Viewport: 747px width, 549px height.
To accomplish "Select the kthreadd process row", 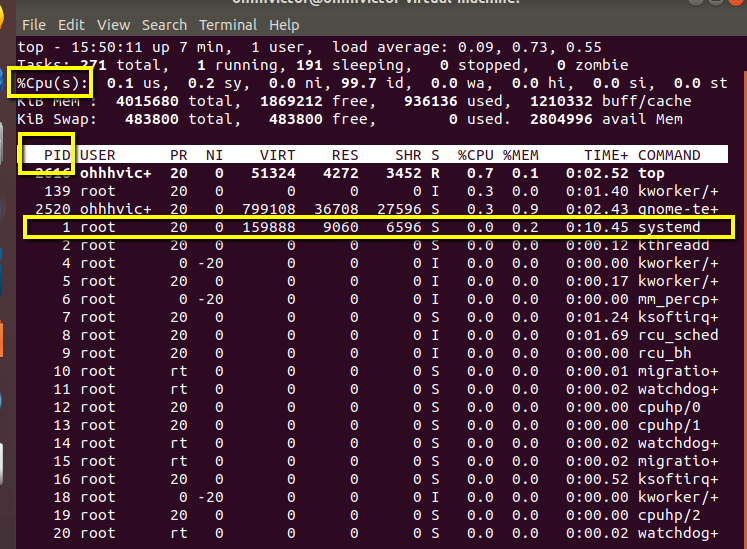I will click(373, 245).
